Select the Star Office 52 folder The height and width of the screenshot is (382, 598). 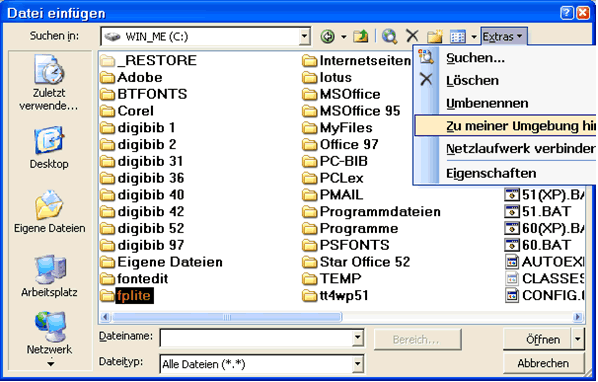click(356, 262)
